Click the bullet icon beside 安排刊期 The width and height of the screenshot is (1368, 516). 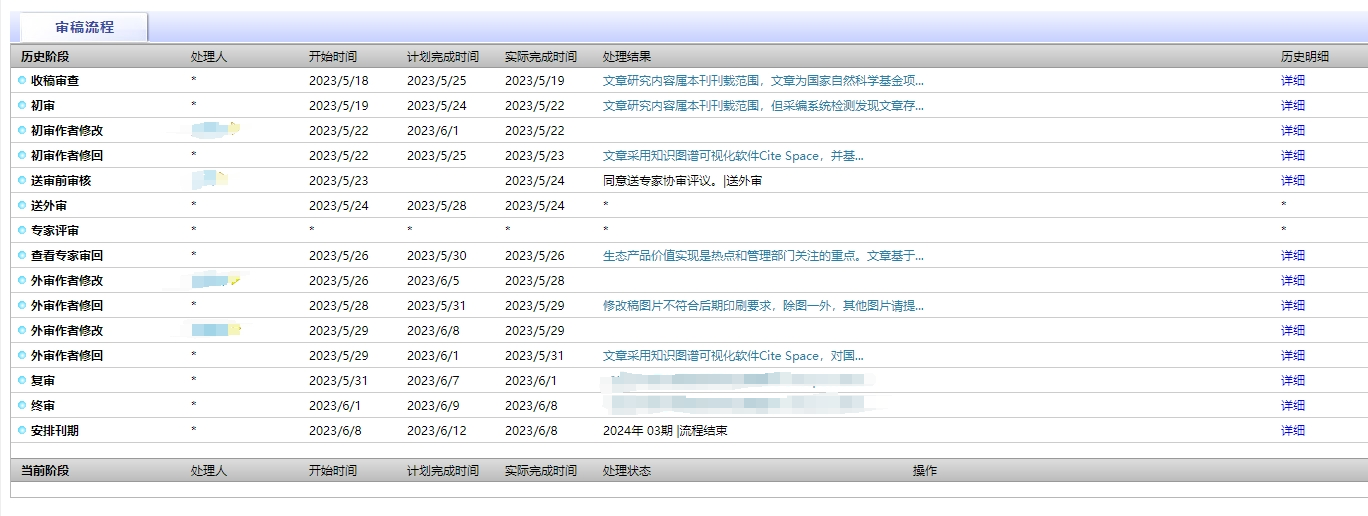tap(22, 431)
